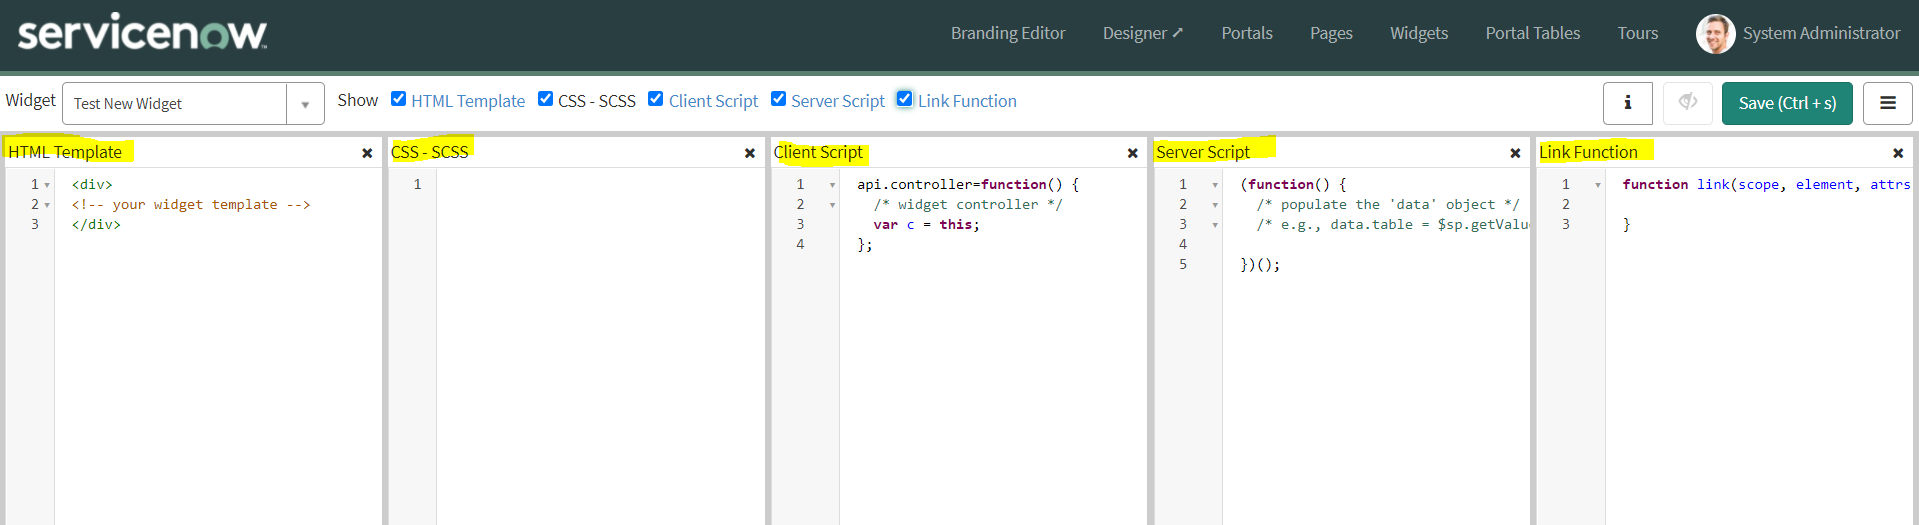Close the Server Script panel
The height and width of the screenshot is (525, 1919).
[1515, 153]
